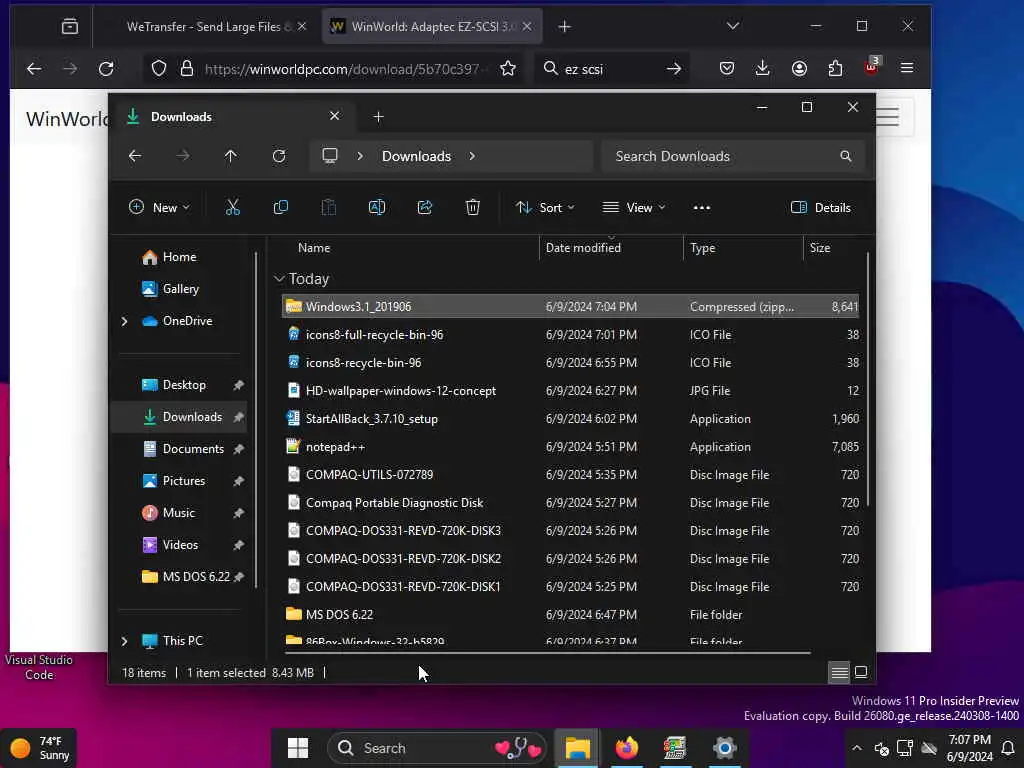Click the vertical scrollbar in the file list
Image resolution: width=1024 pixels, height=768 pixels.
[x=868, y=380]
